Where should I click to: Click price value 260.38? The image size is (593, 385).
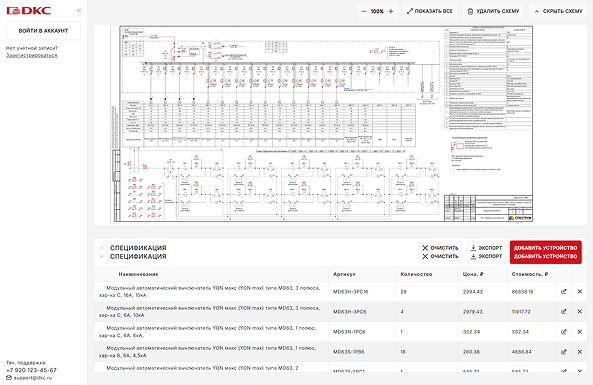pos(471,352)
